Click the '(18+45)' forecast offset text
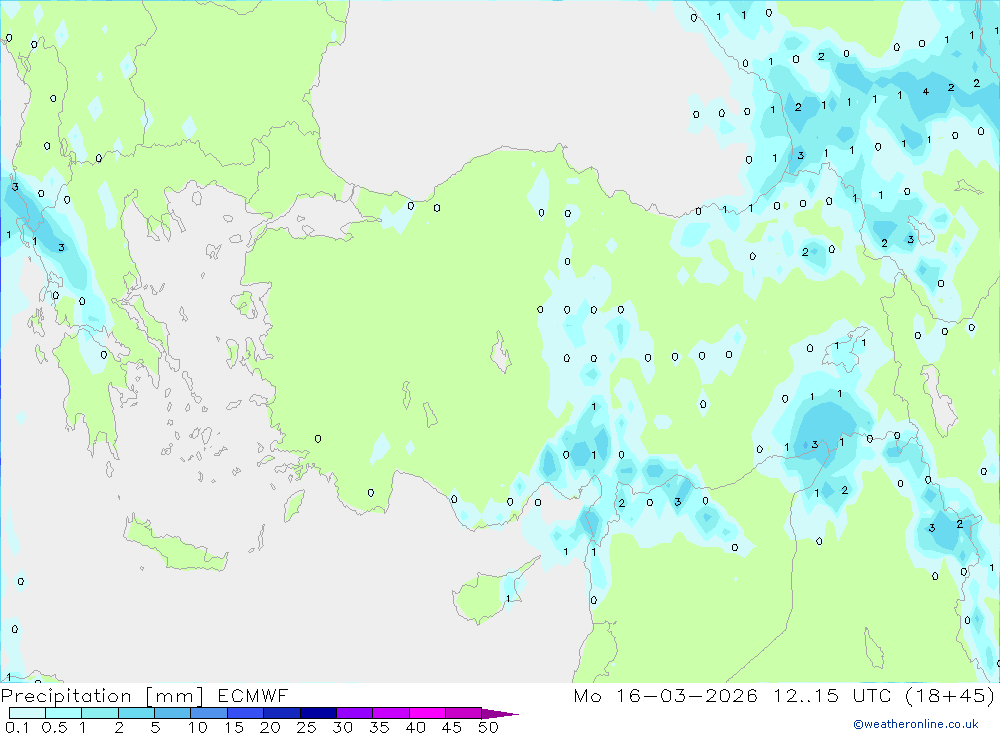 (x=950, y=695)
